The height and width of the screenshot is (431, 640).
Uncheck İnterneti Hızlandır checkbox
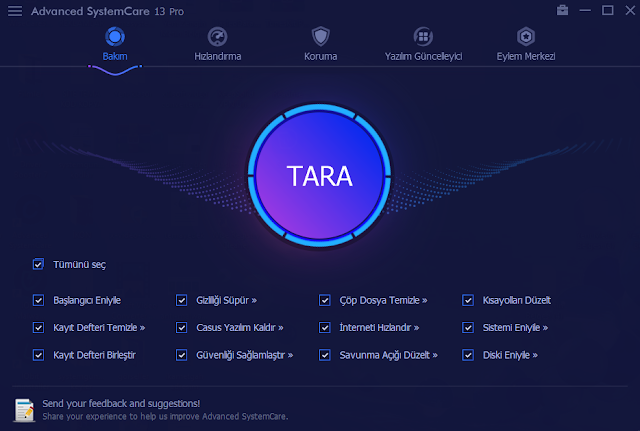point(324,328)
